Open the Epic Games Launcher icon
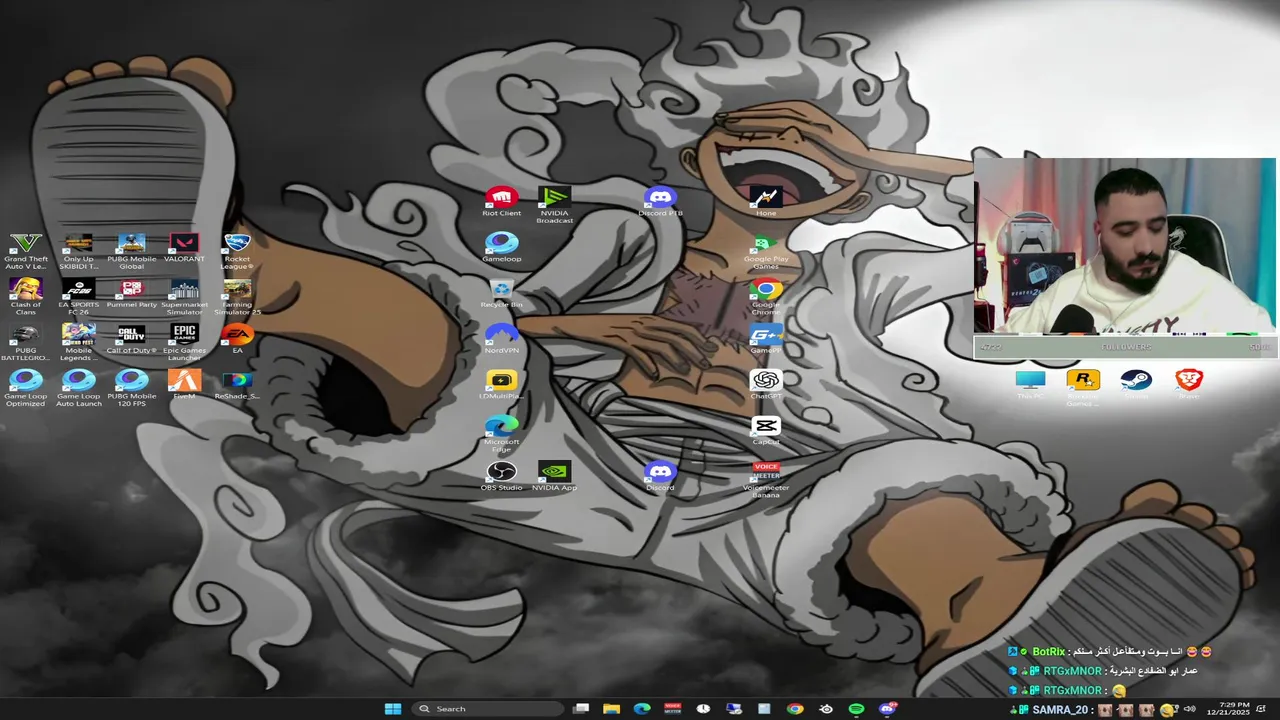The image size is (1280, 720). click(x=184, y=342)
